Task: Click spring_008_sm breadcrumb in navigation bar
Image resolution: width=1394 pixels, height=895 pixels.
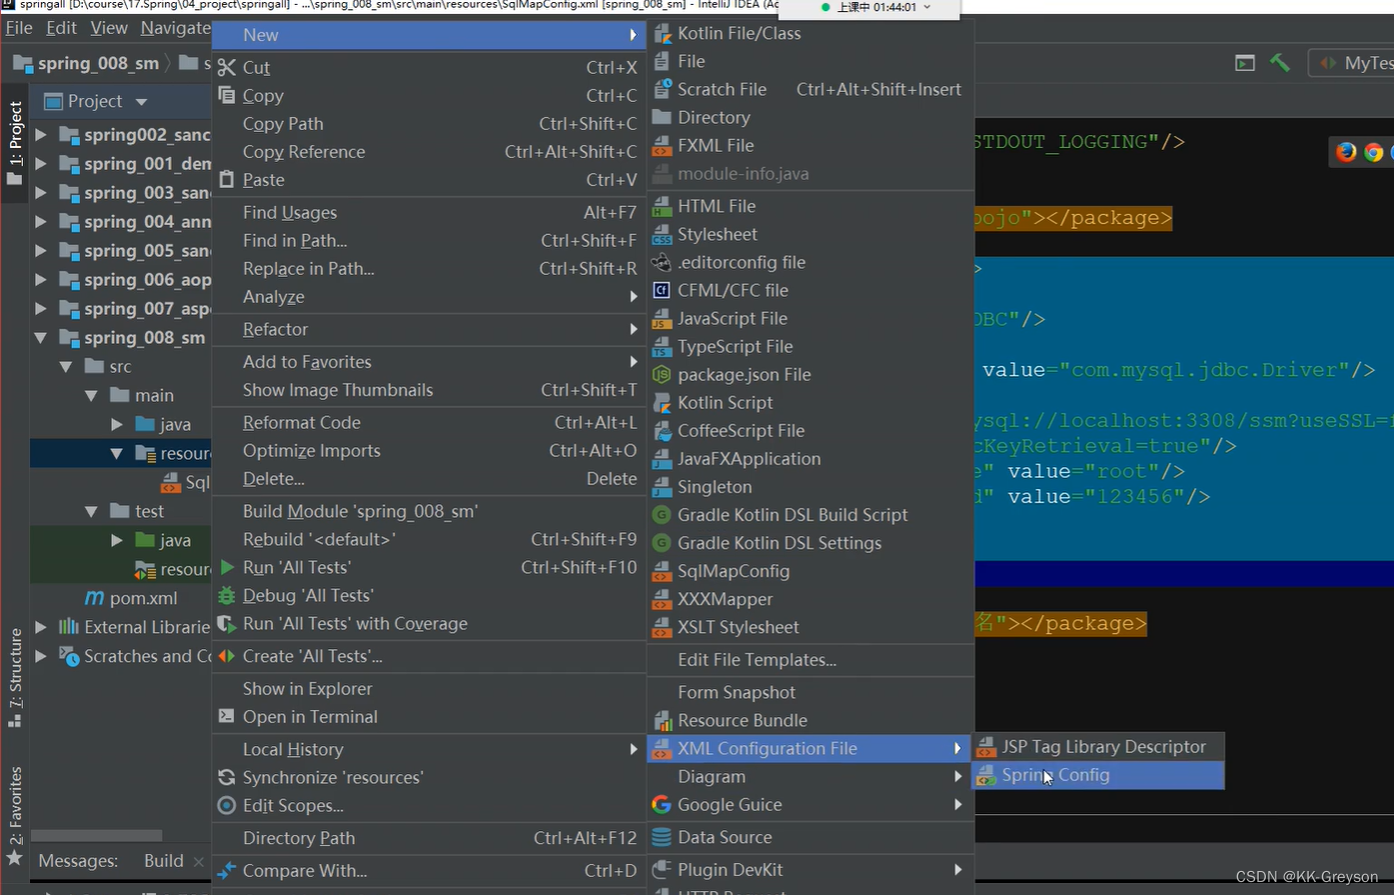Action: [x=87, y=64]
